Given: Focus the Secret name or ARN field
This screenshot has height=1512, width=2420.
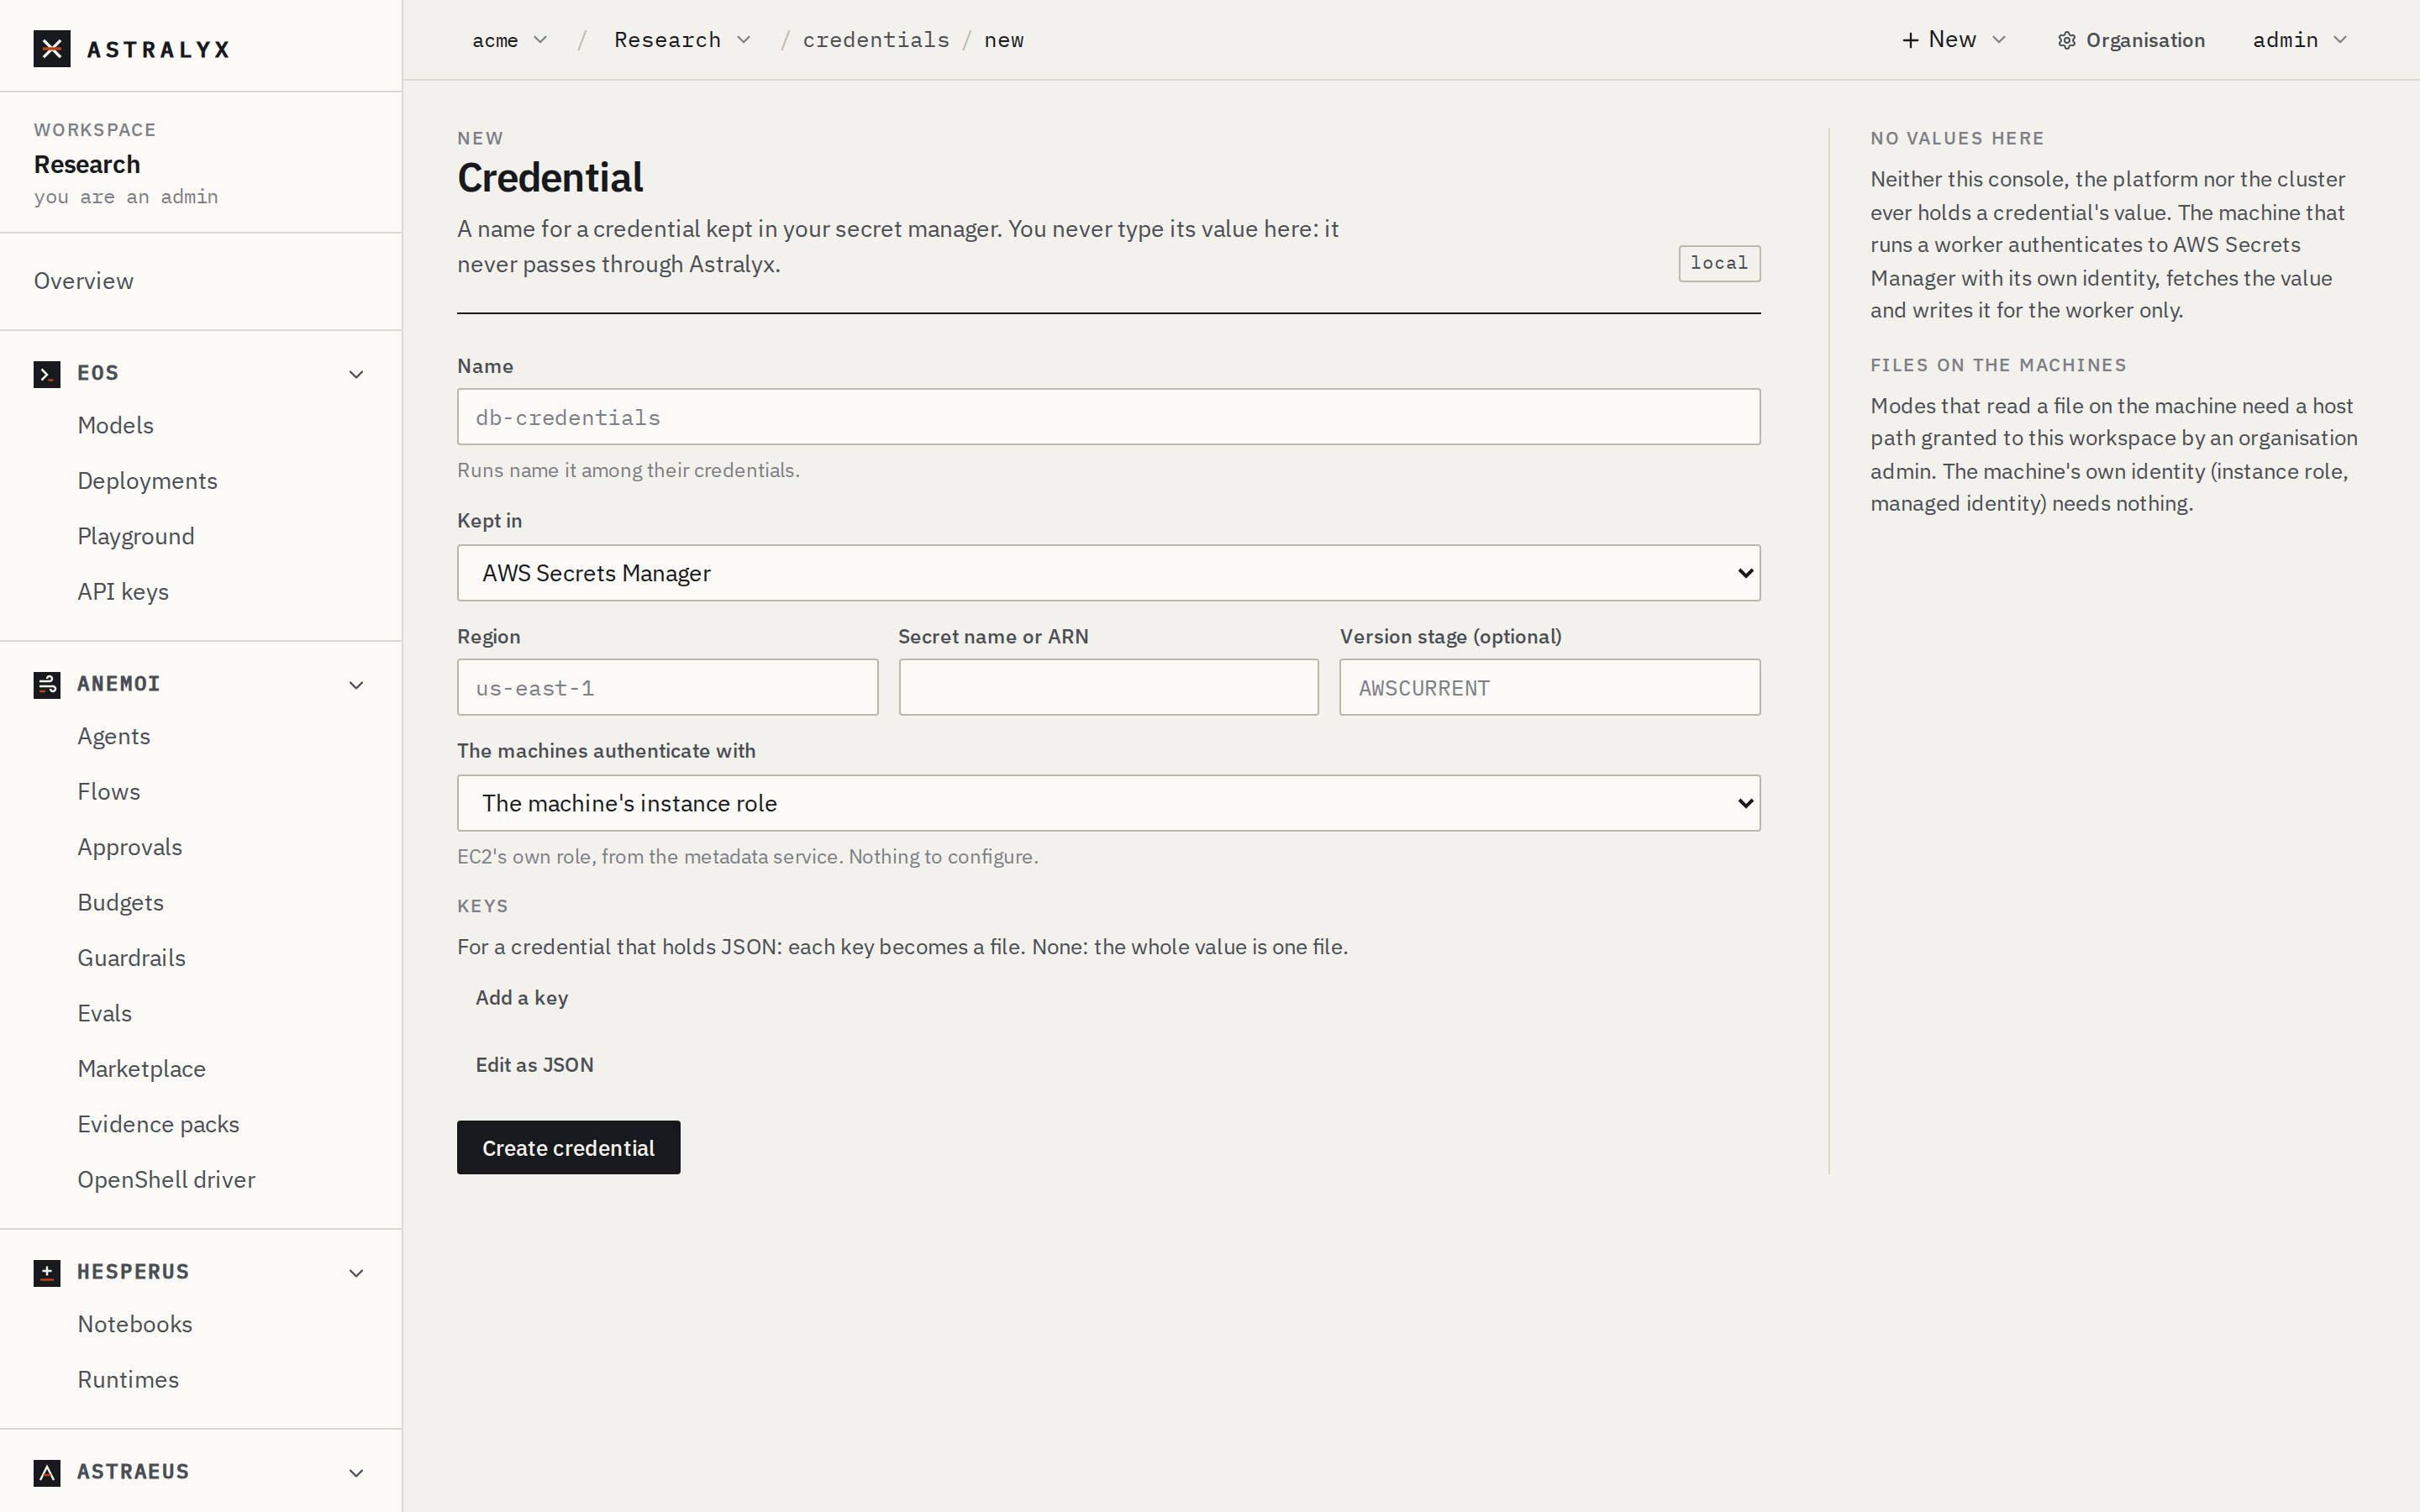Looking at the screenshot, I should [x=1108, y=687].
